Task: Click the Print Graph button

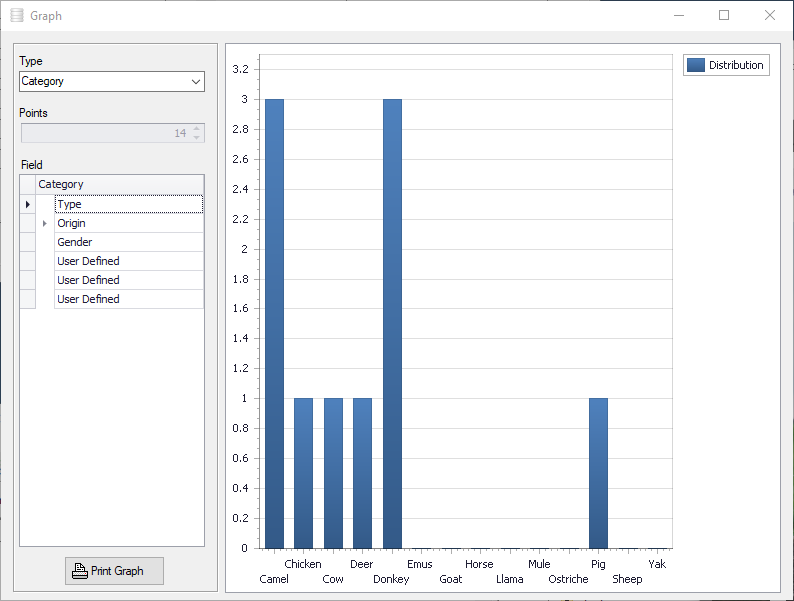Action: pos(114,571)
